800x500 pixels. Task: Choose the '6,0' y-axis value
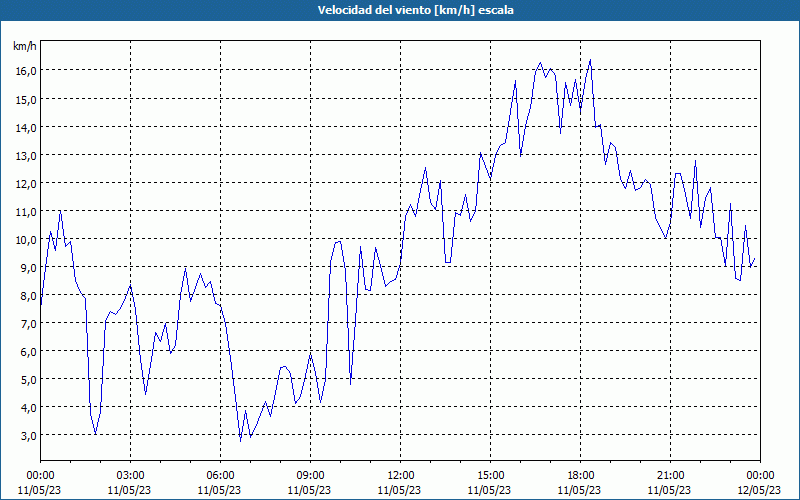[x=28, y=352]
